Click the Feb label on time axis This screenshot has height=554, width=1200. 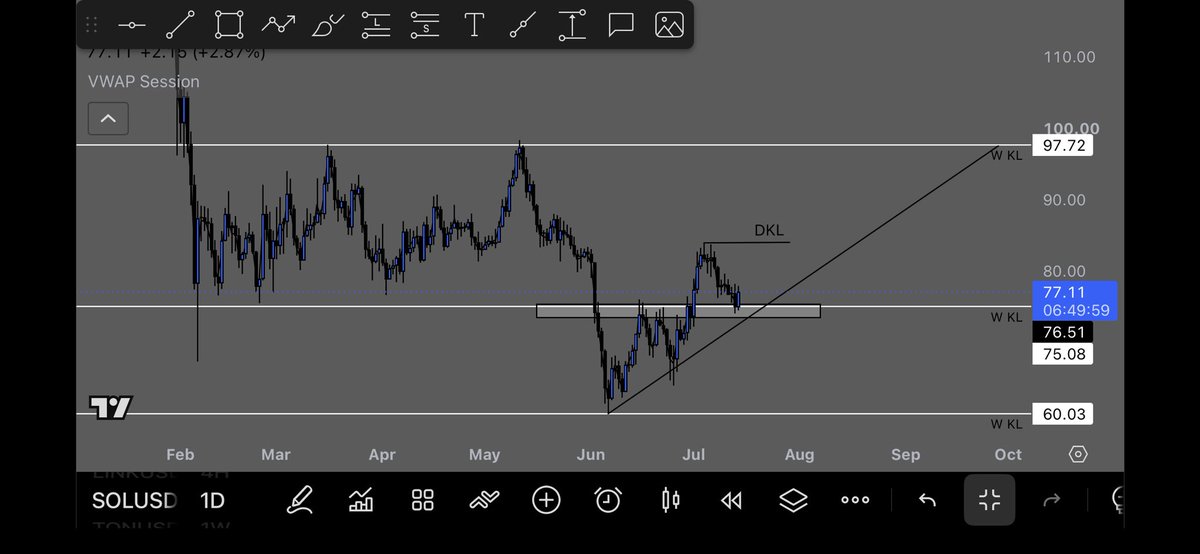[x=180, y=454]
